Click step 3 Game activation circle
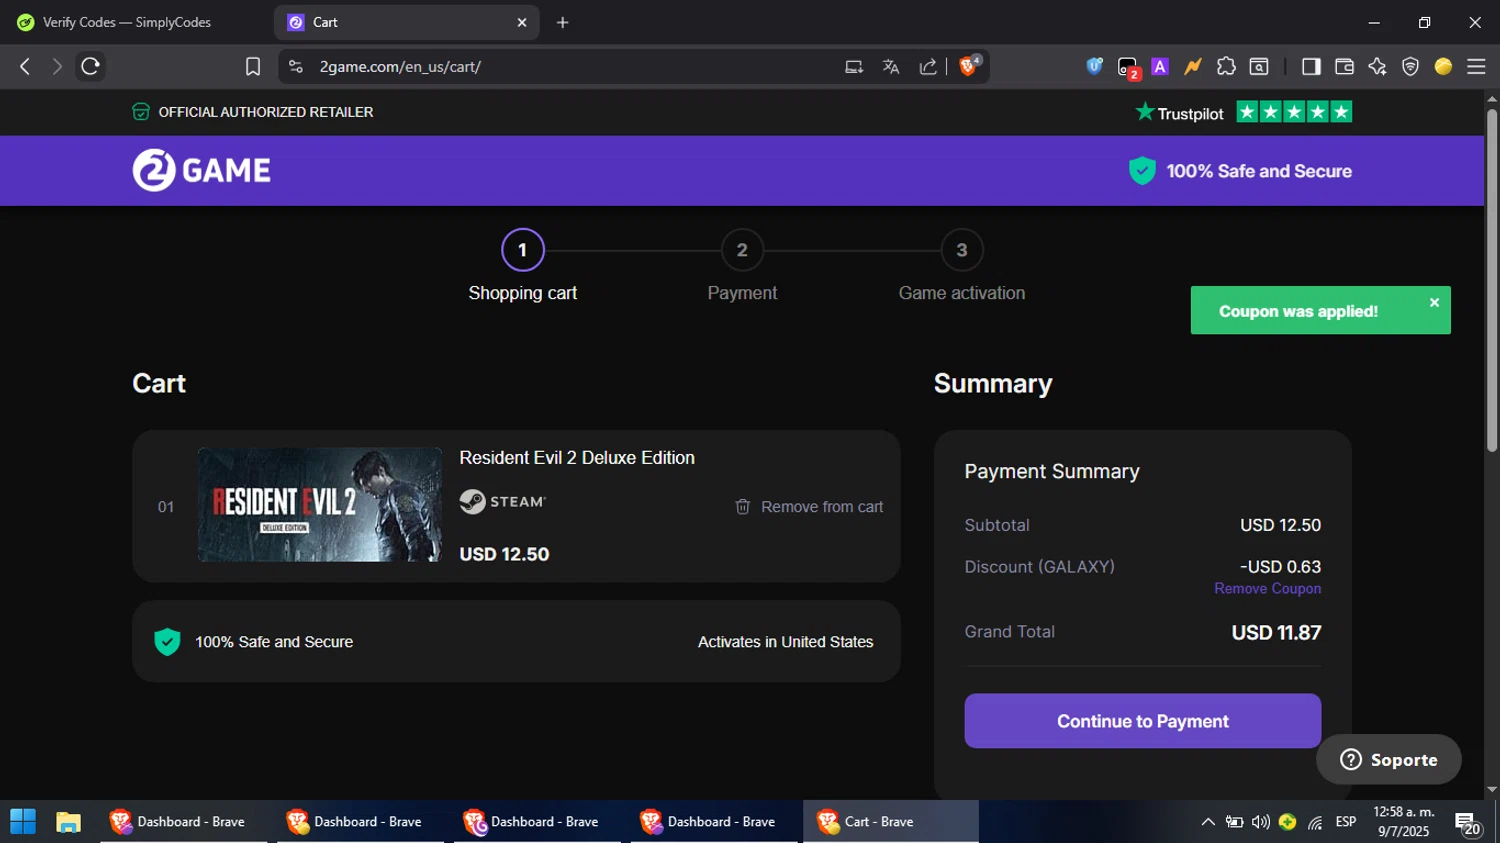Image resolution: width=1500 pixels, height=843 pixels. 961,250
